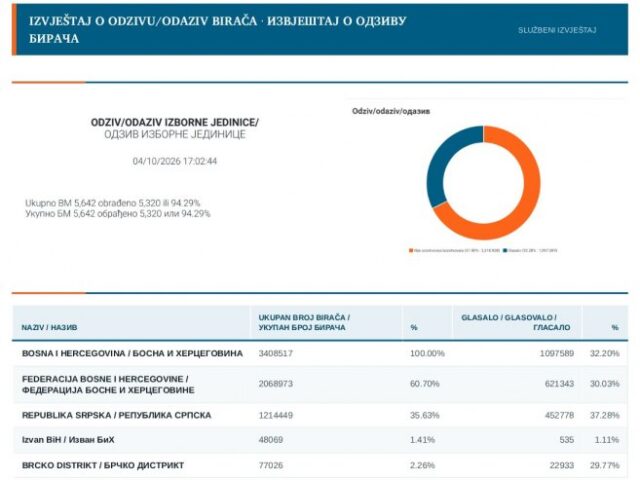Viewport: 640px width, 480px height.
Task: Click the 'SLUŽBENI IZVJEŠTAJ' label in header
Action: pyautogui.click(x=557, y=30)
